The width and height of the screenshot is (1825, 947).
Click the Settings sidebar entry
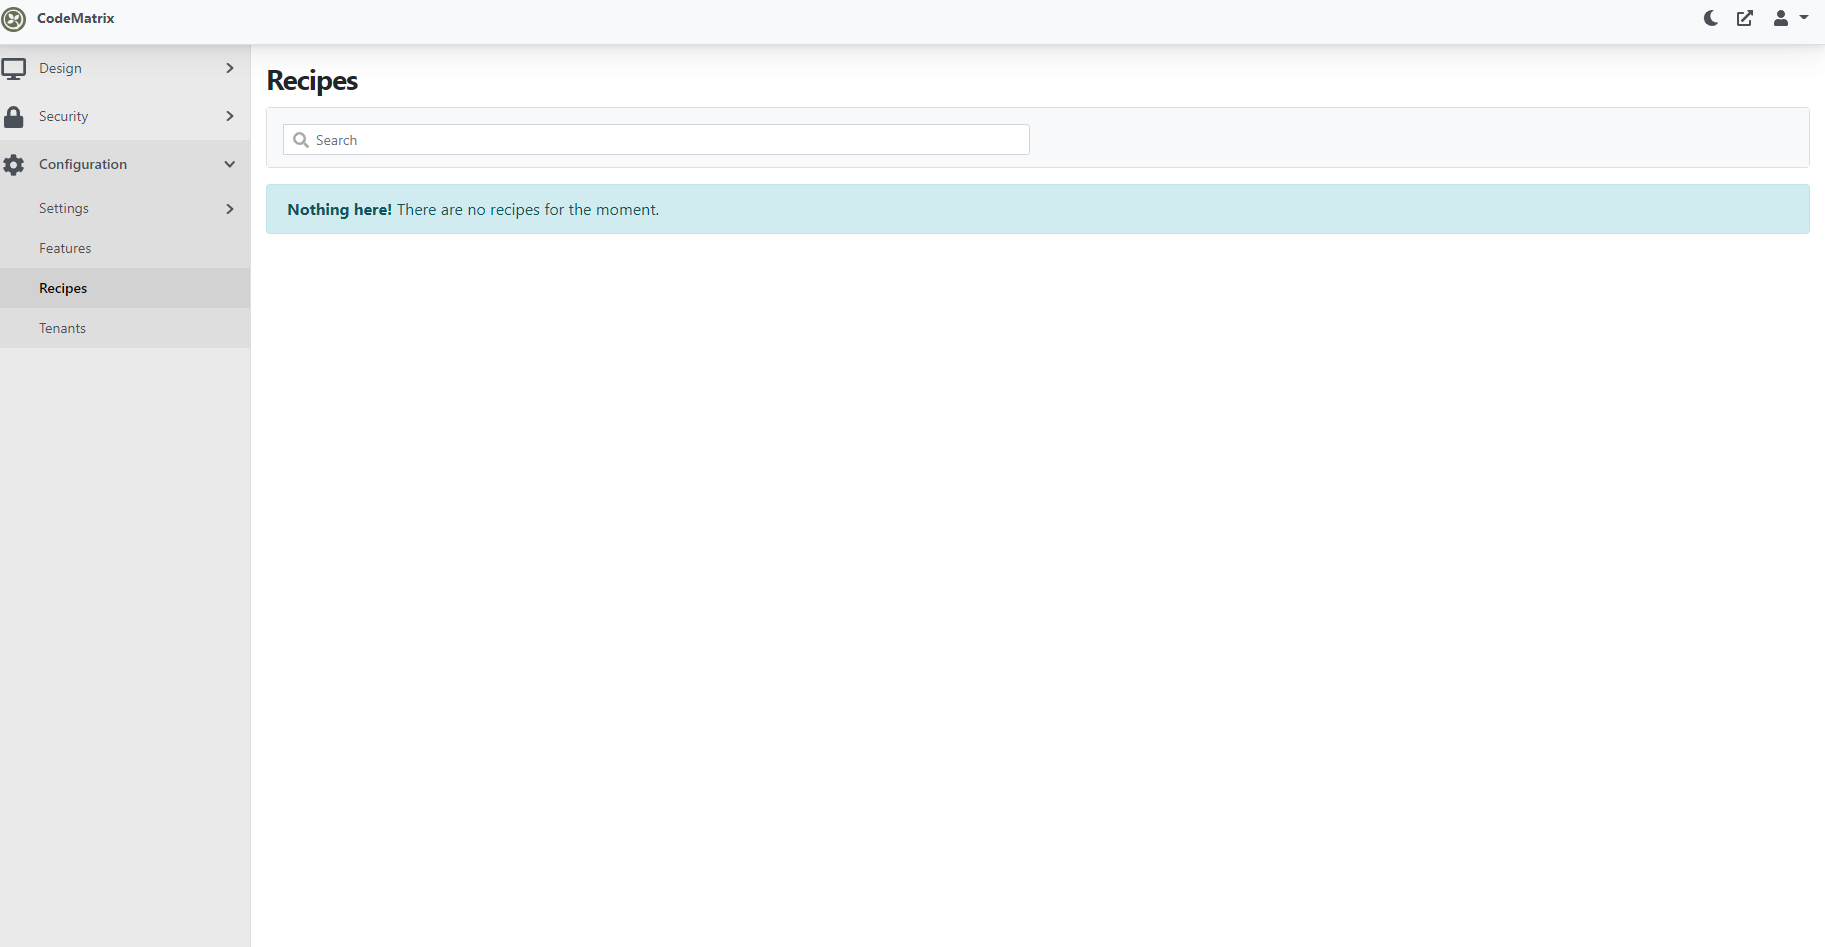click(63, 208)
